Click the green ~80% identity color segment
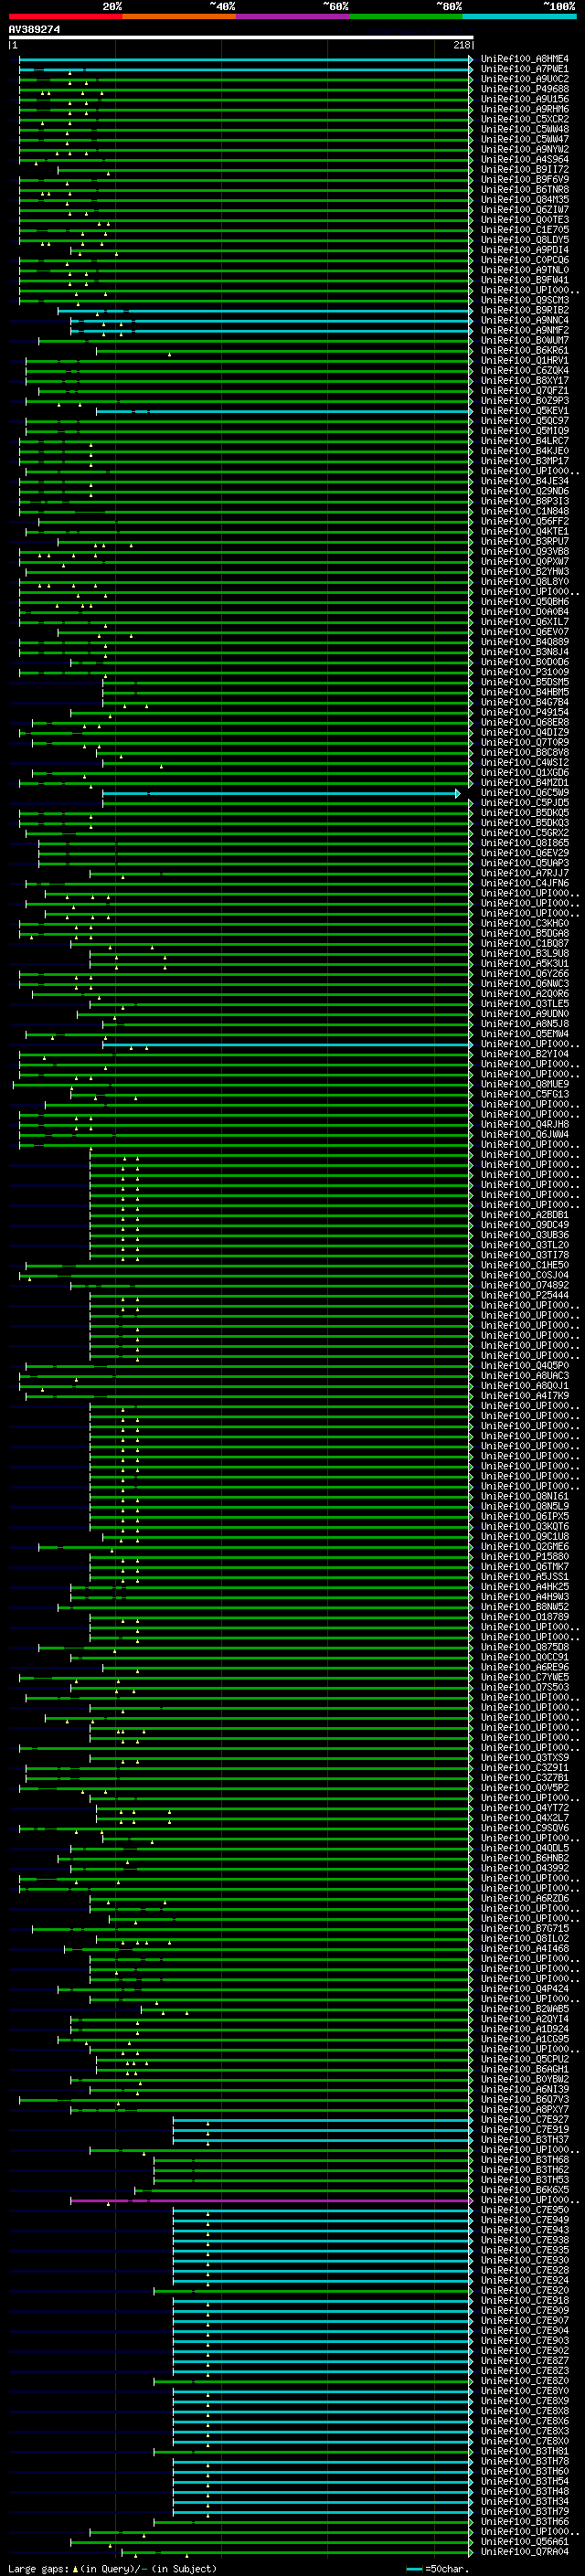 406,16
